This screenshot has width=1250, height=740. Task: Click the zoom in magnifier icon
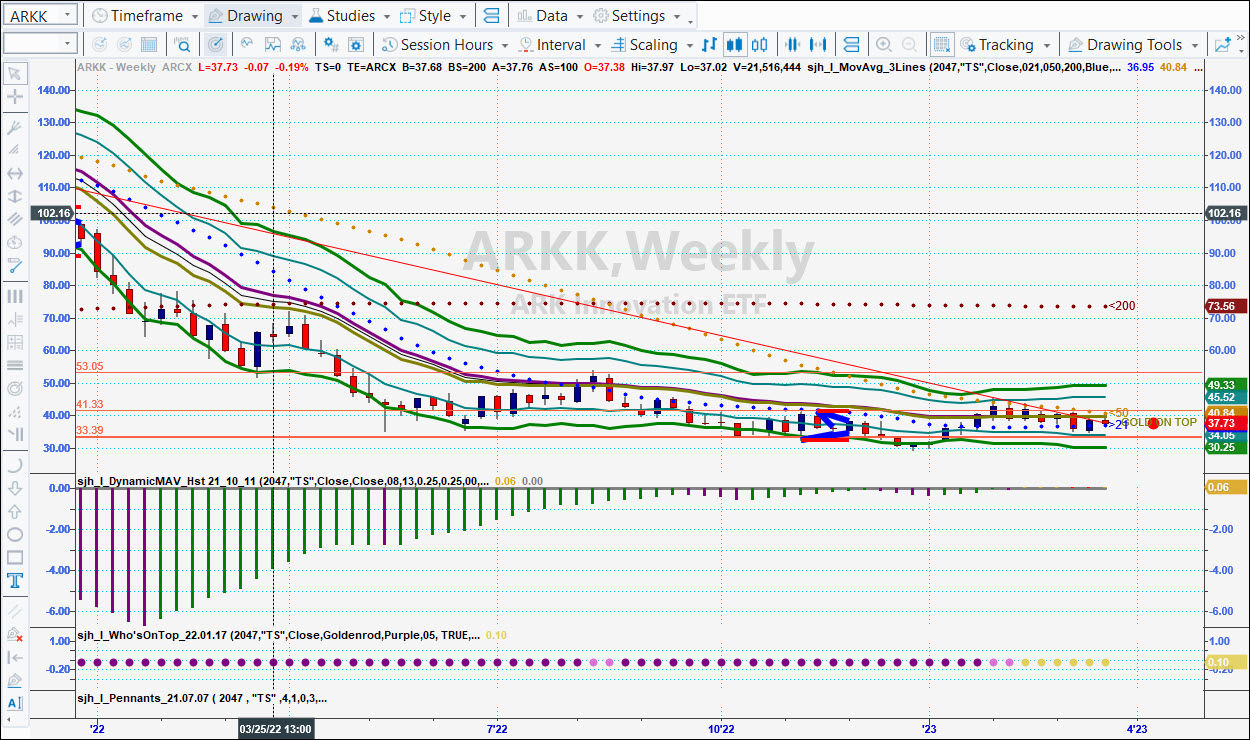(884, 44)
